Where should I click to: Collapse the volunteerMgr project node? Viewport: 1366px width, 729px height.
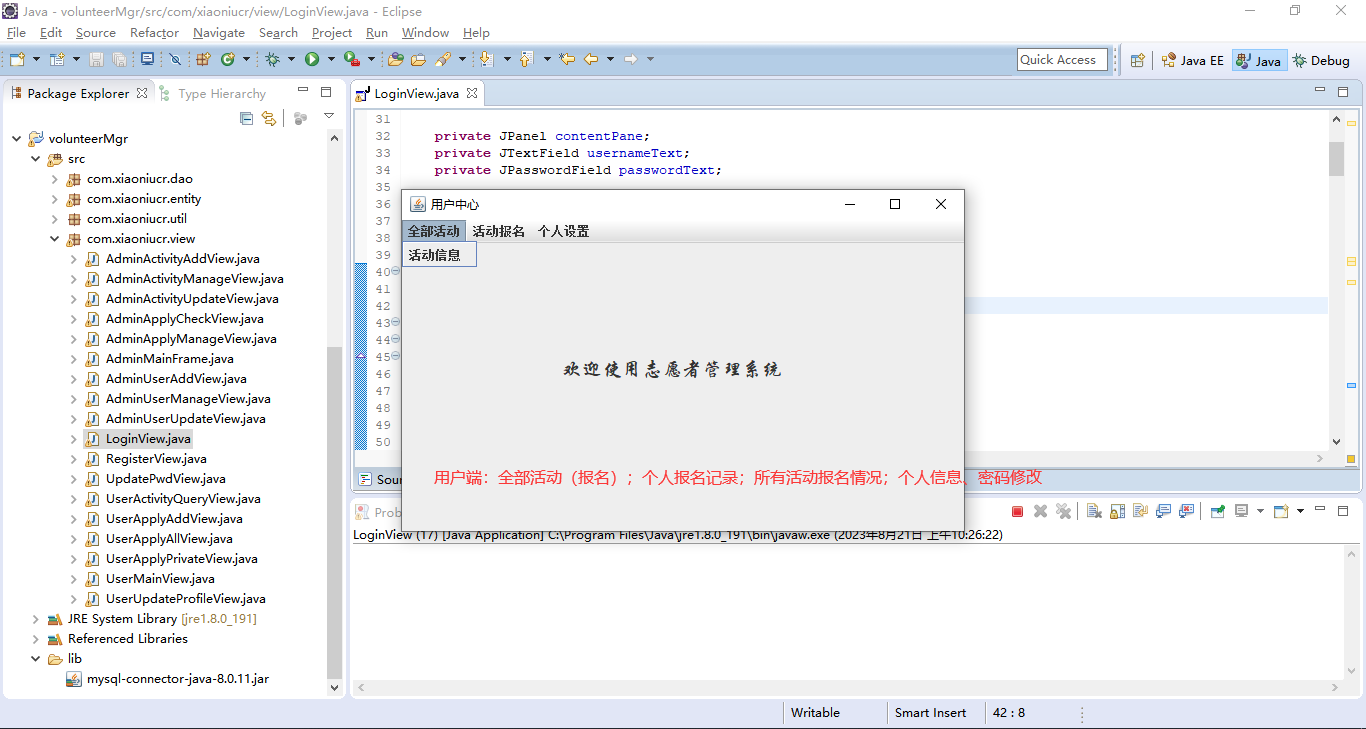pos(16,139)
